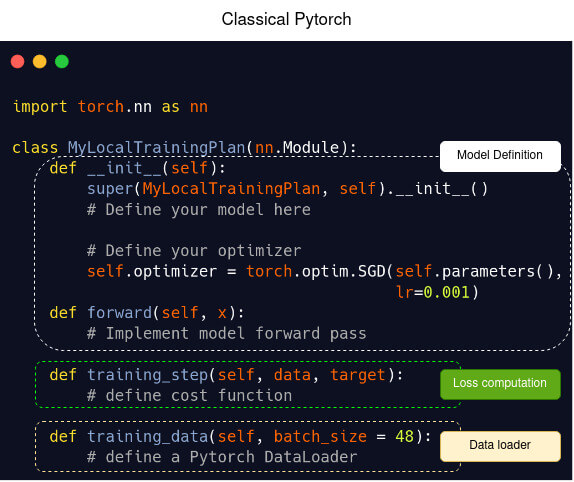The image size is (574, 482).
Task: Click the 'define cost function' comment
Action: pyautogui.click(x=190, y=396)
